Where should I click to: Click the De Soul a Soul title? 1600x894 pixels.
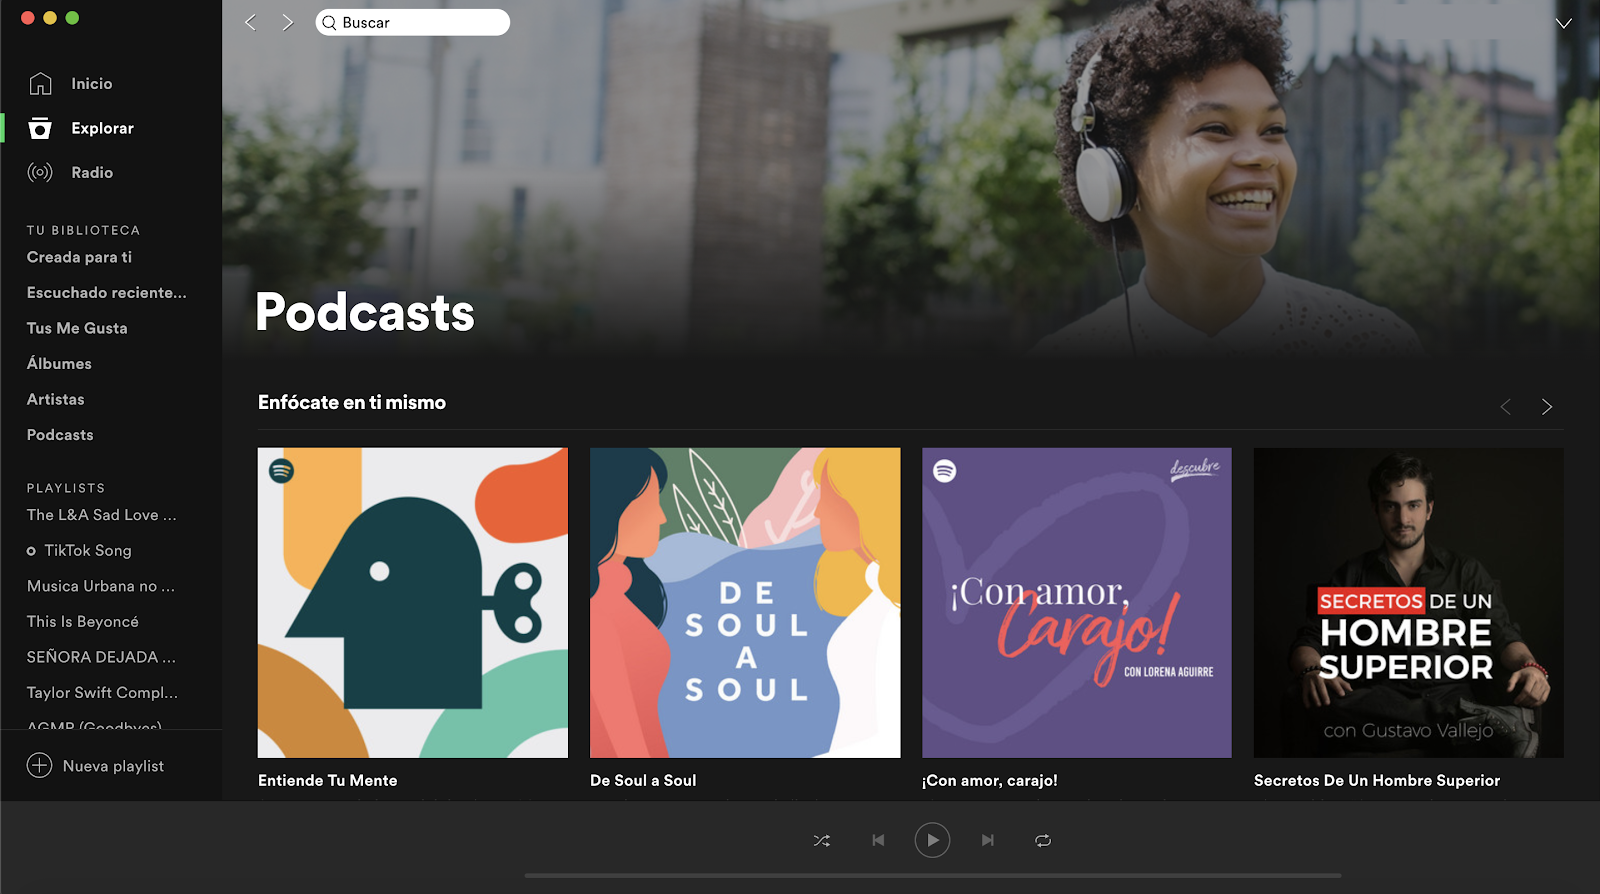pyautogui.click(x=643, y=780)
